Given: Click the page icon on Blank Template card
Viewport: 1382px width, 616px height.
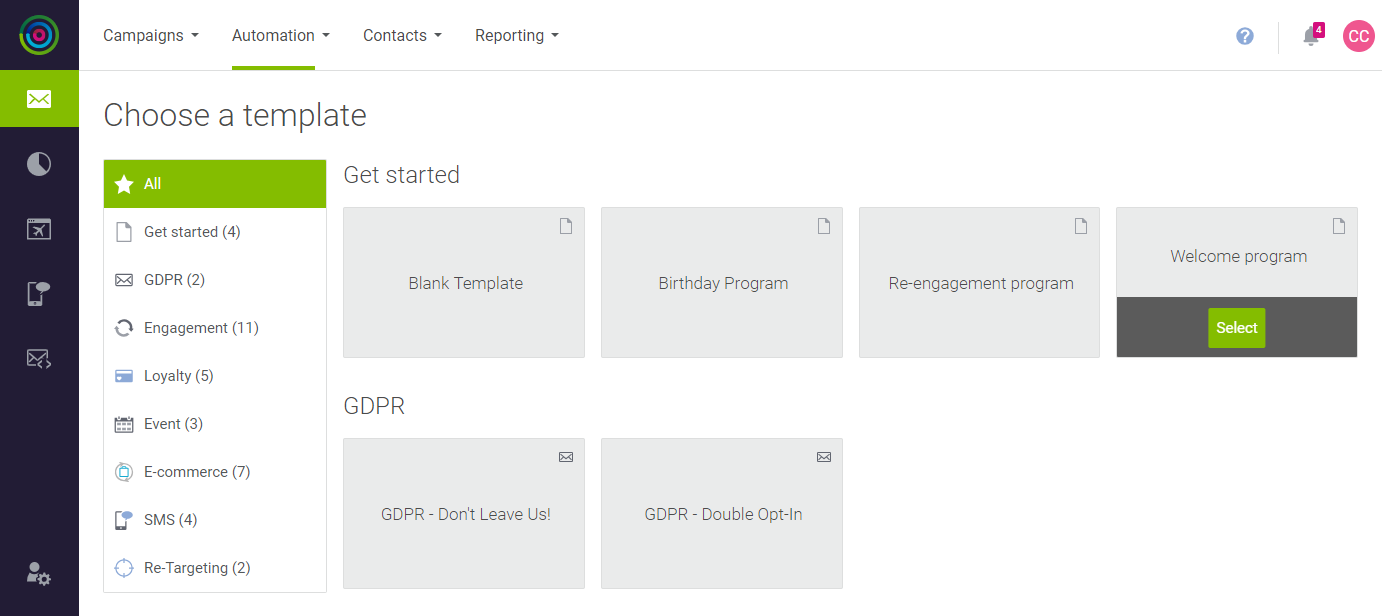Looking at the screenshot, I should (566, 226).
